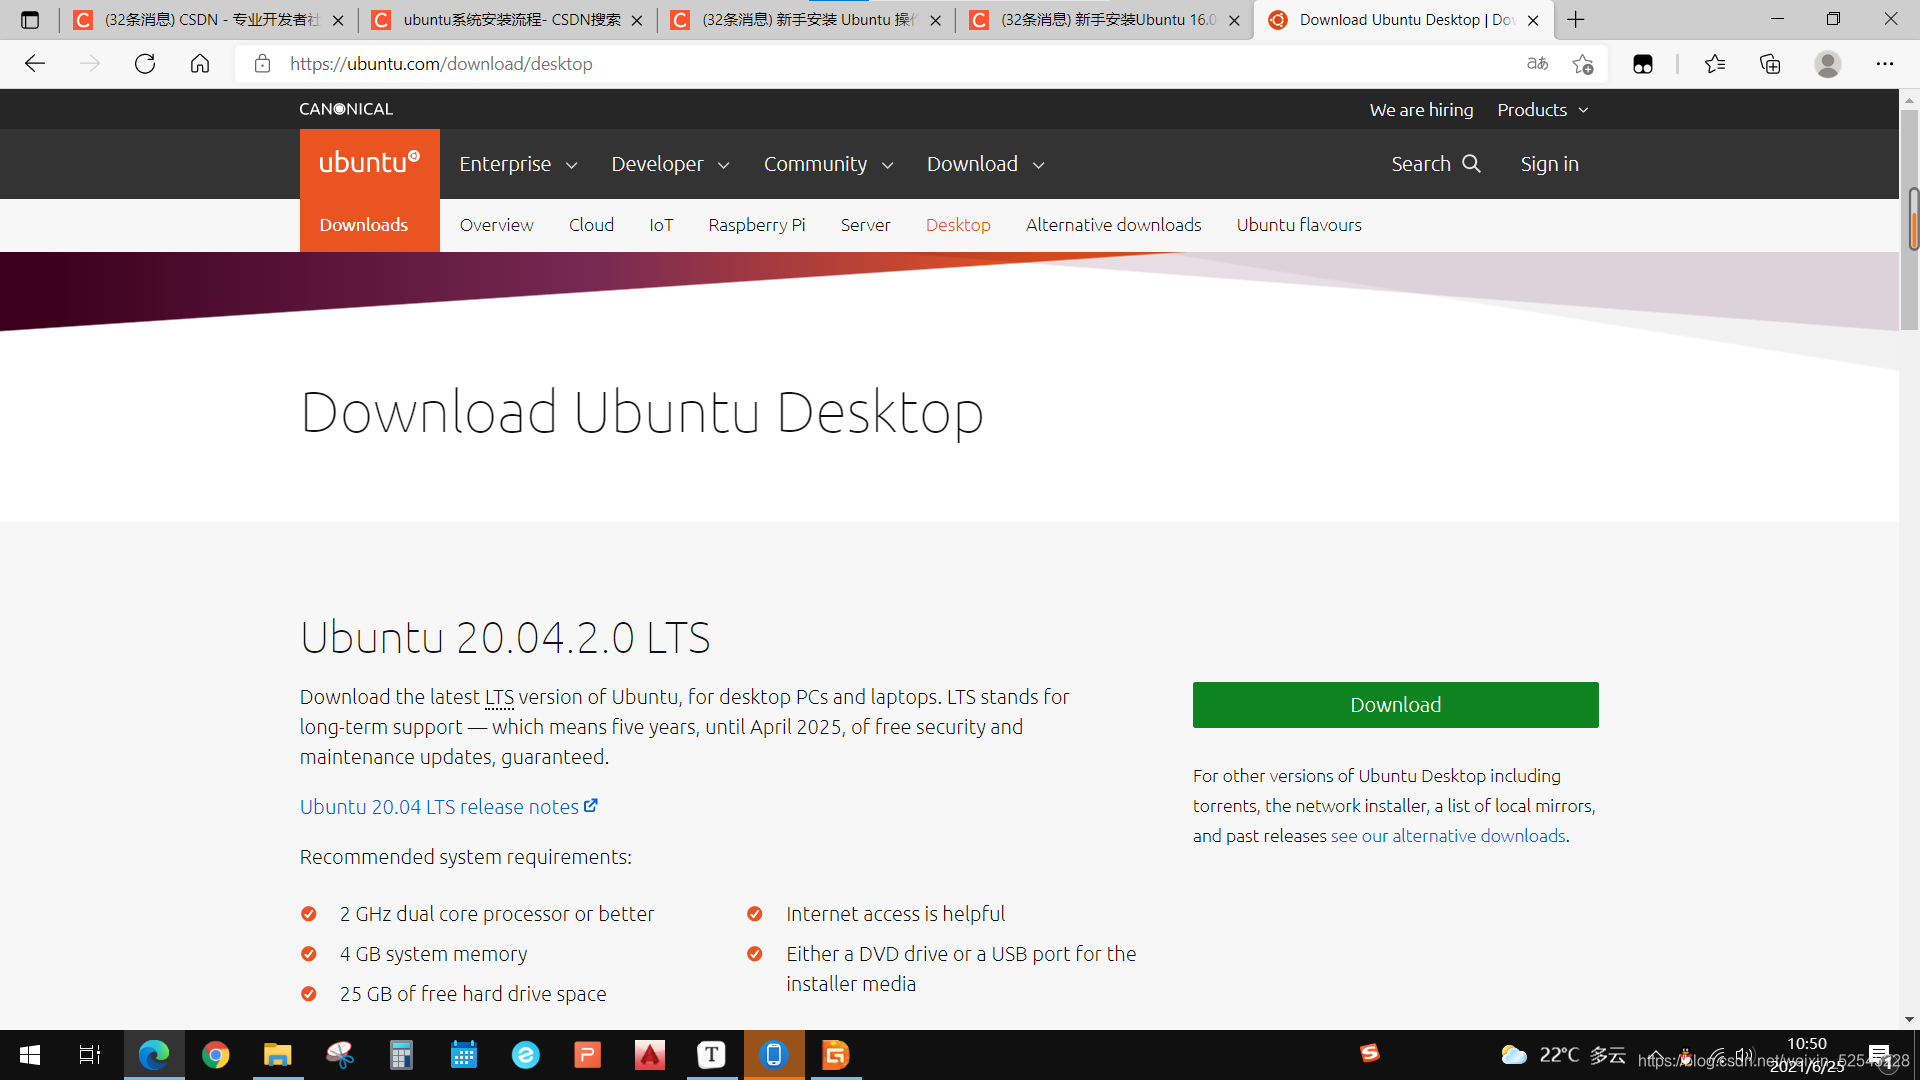Open Google Chrome from the taskbar
The image size is (1920, 1080).
[216, 1055]
